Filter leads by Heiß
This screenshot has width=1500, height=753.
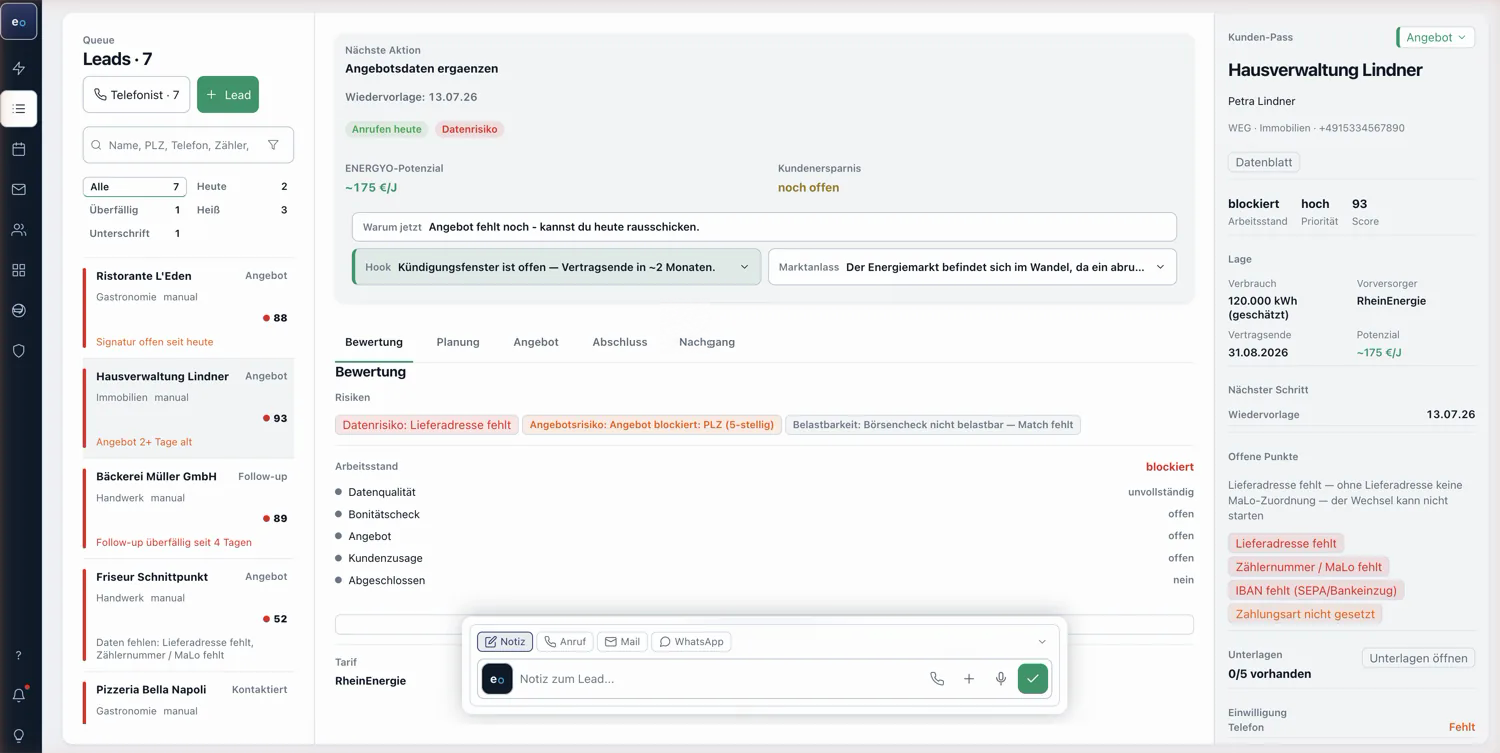coord(242,210)
